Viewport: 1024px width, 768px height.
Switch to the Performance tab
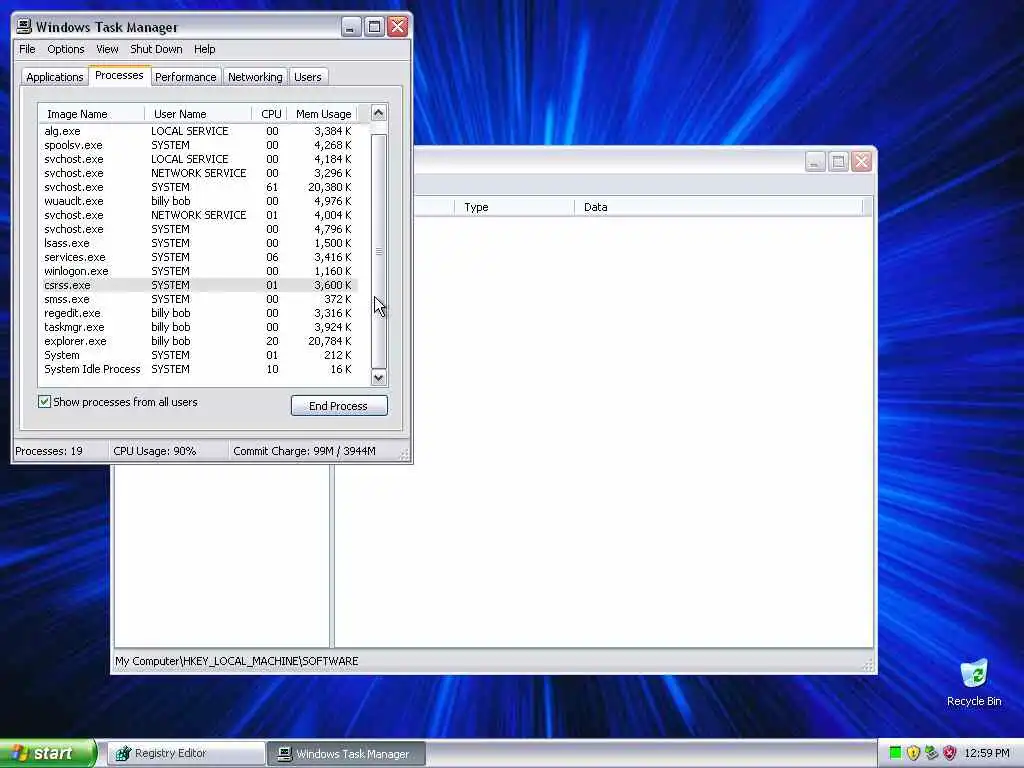[x=185, y=77]
